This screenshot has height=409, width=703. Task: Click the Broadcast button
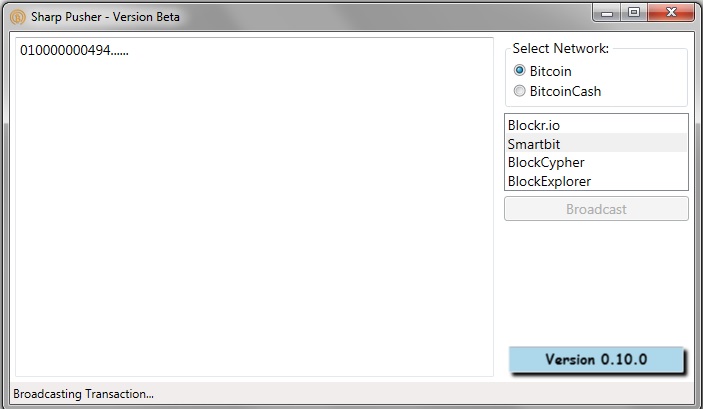click(x=596, y=209)
